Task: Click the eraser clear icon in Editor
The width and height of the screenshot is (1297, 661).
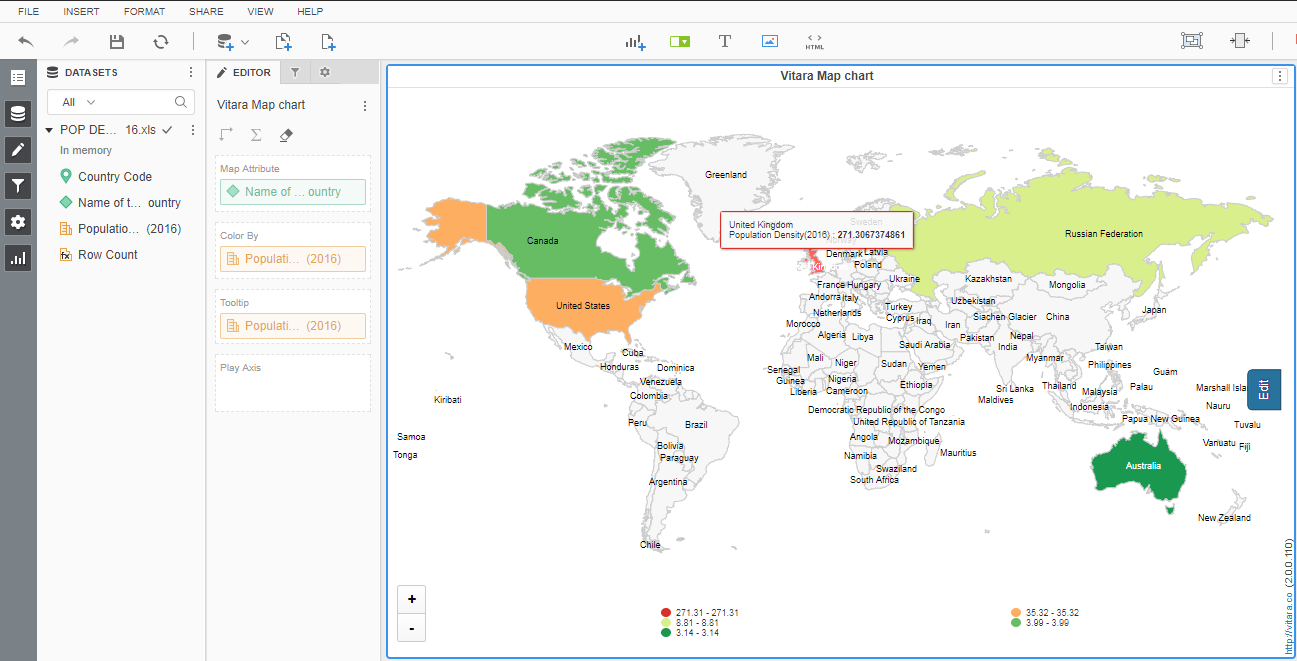Action: tap(286, 134)
